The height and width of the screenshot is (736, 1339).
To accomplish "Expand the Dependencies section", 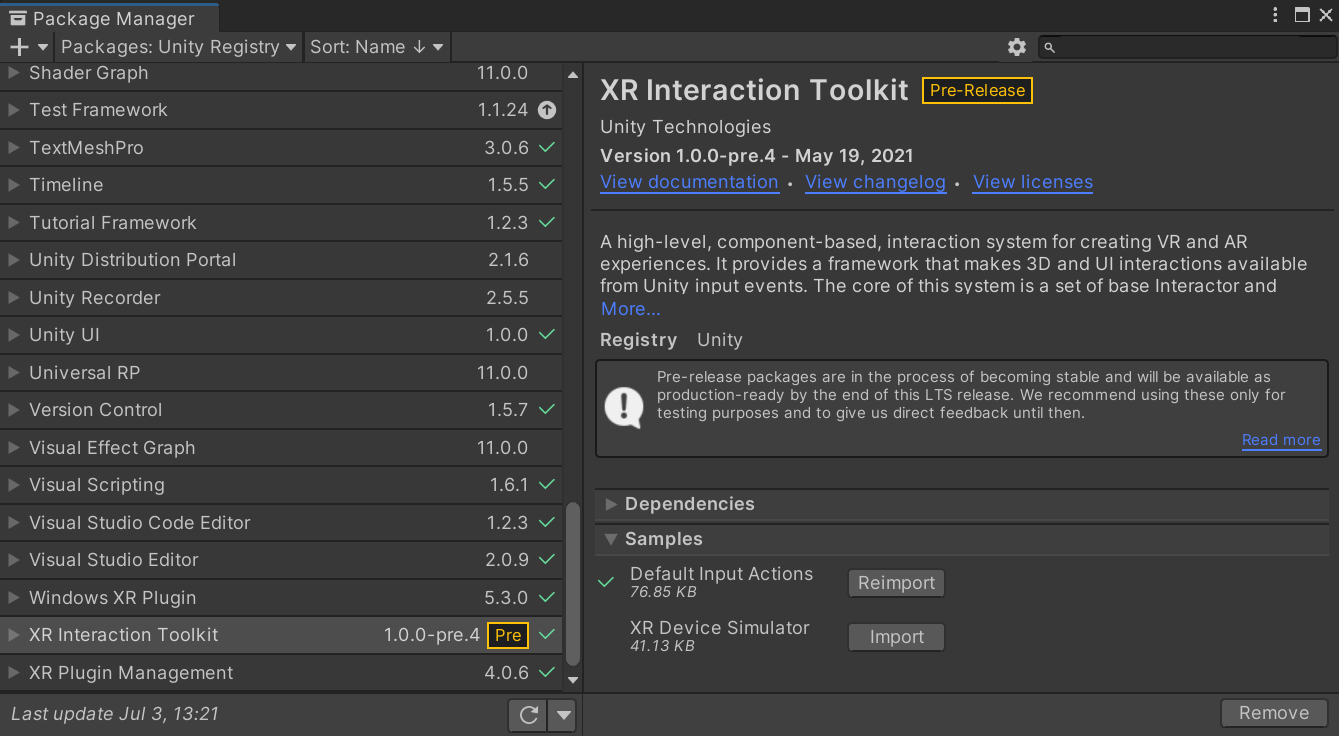I will click(611, 504).
